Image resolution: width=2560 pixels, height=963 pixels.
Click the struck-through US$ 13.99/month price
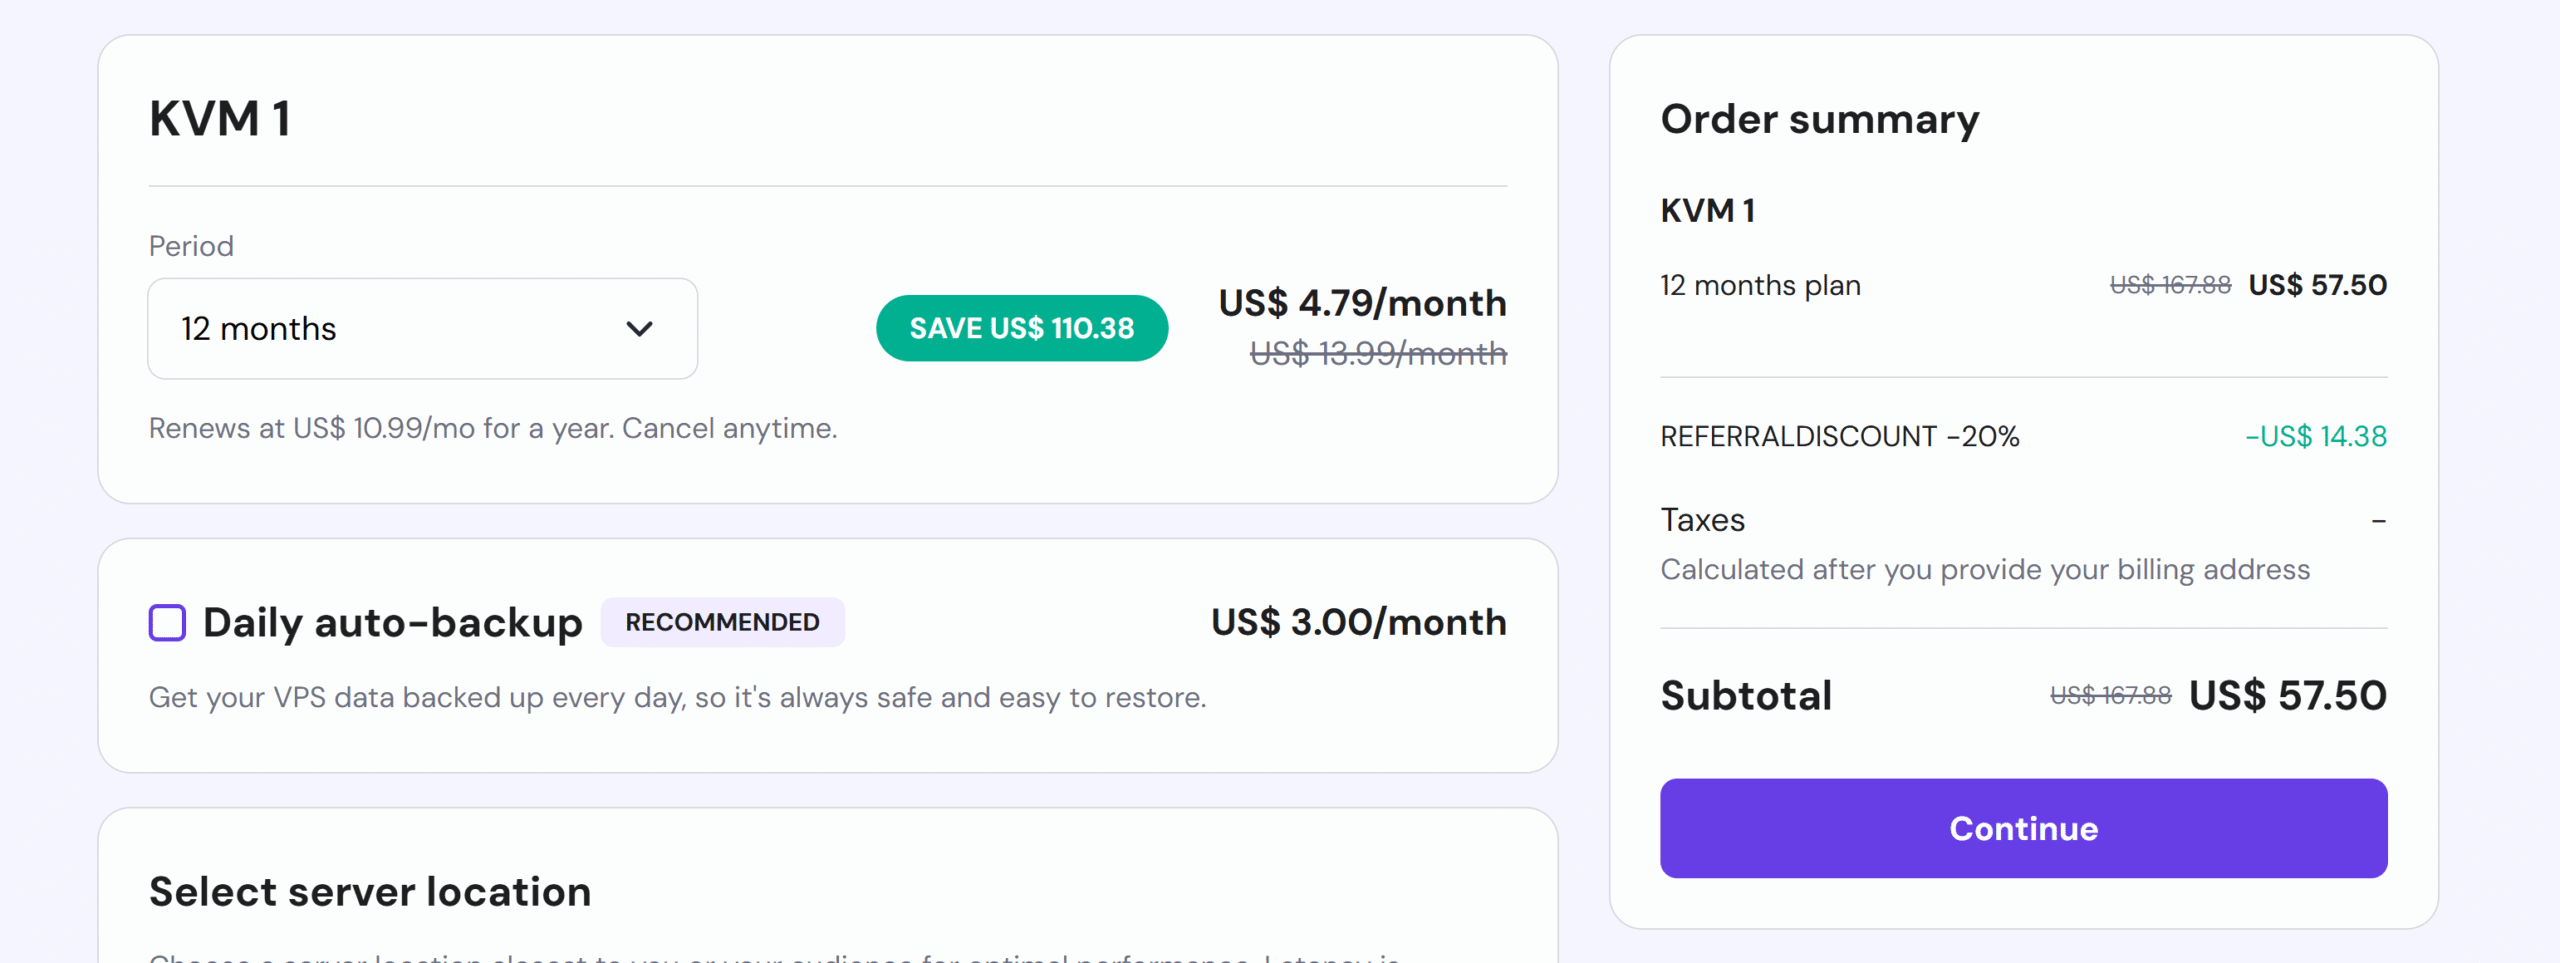(1378, 353)
